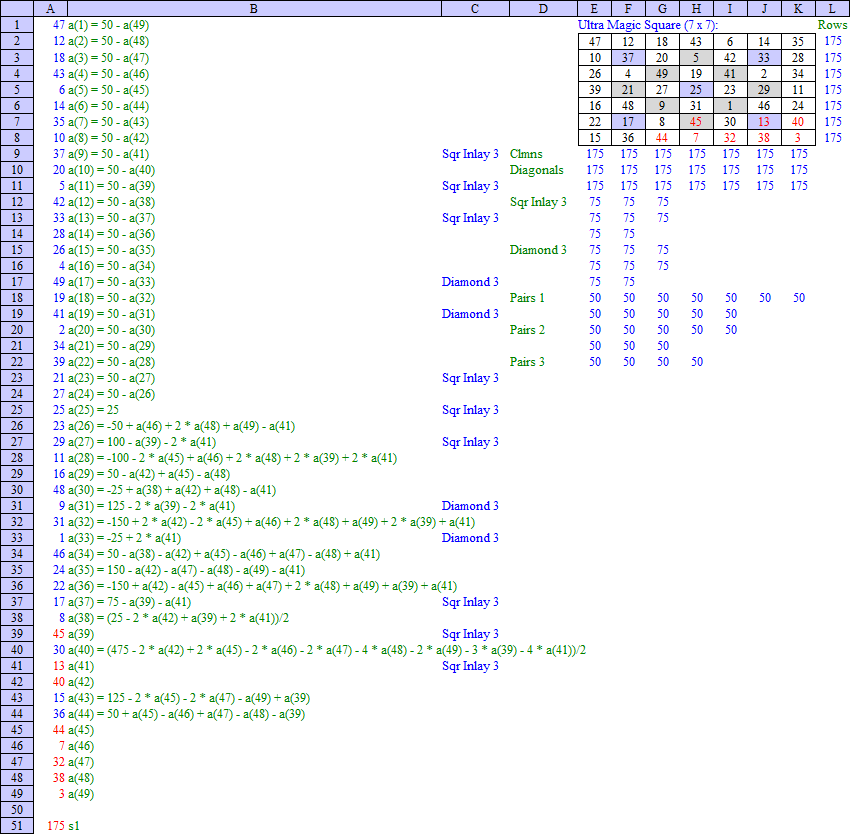851x834 pixels.
Task: Select the cell reading "a(25) = 25"
Action: 93,410
